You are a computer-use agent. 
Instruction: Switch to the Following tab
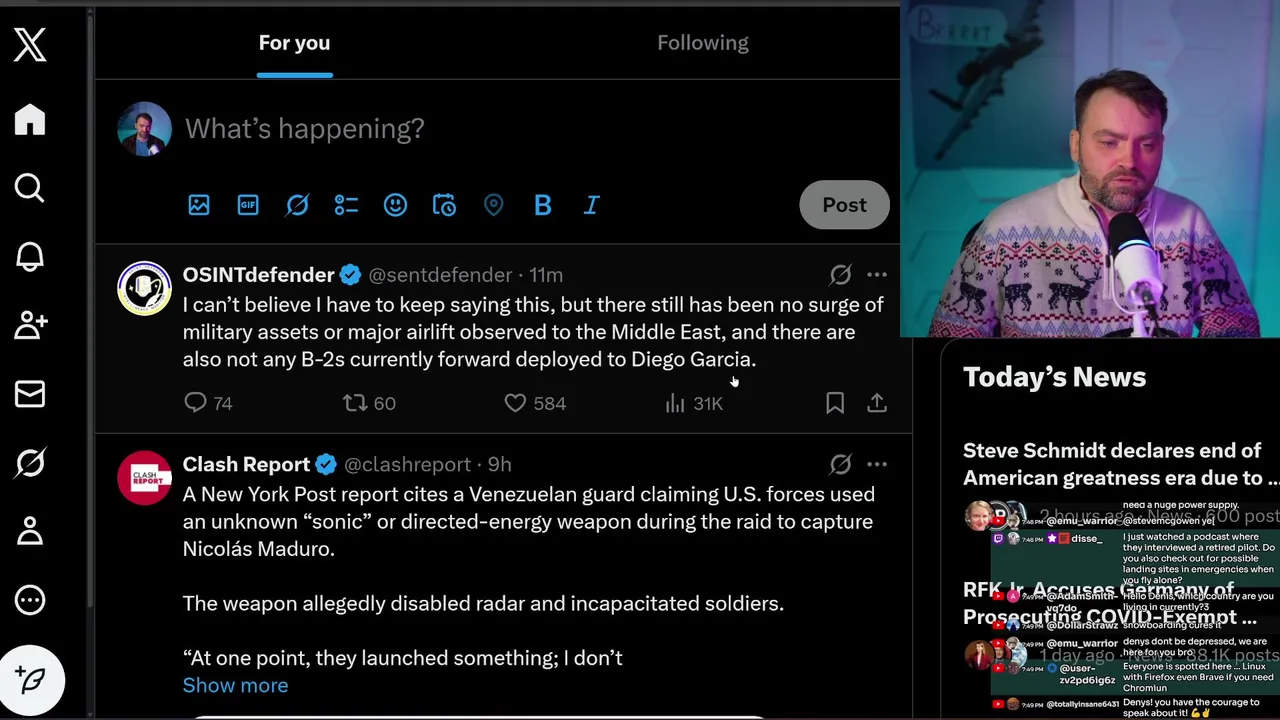(702, 43)
